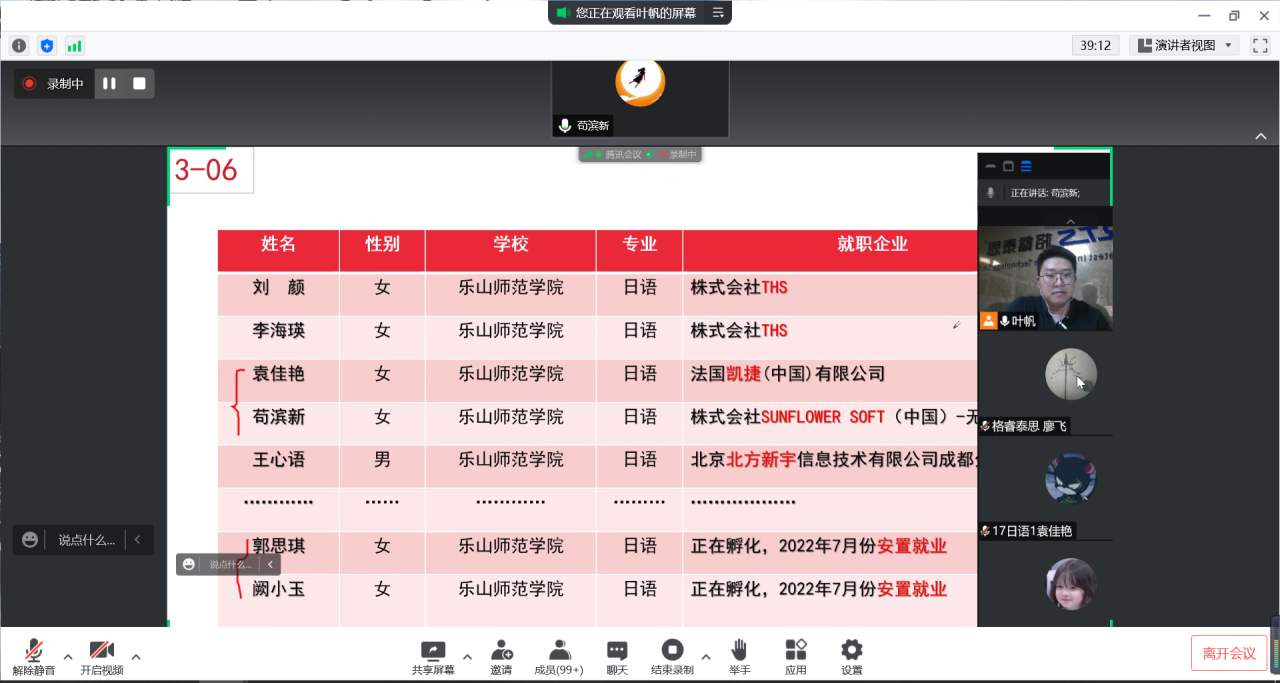The height and width of the screenshot is (683, 1280).
Task: Open the 邀请 invite icon
Action: tap(501, 657)
